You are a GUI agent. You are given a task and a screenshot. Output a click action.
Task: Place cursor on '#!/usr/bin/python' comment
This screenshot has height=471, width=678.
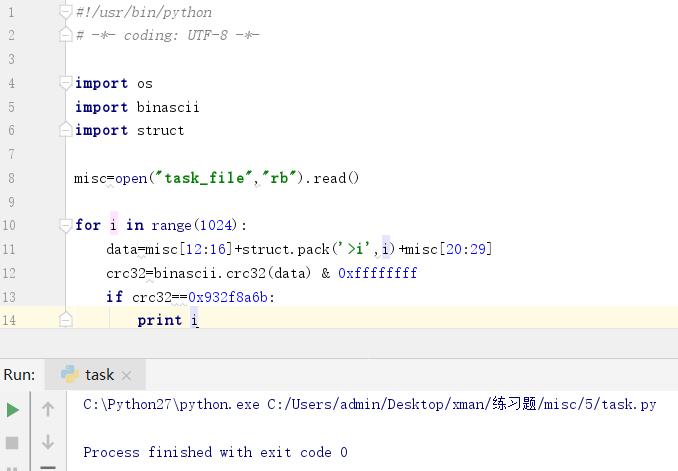pos(144,12)
